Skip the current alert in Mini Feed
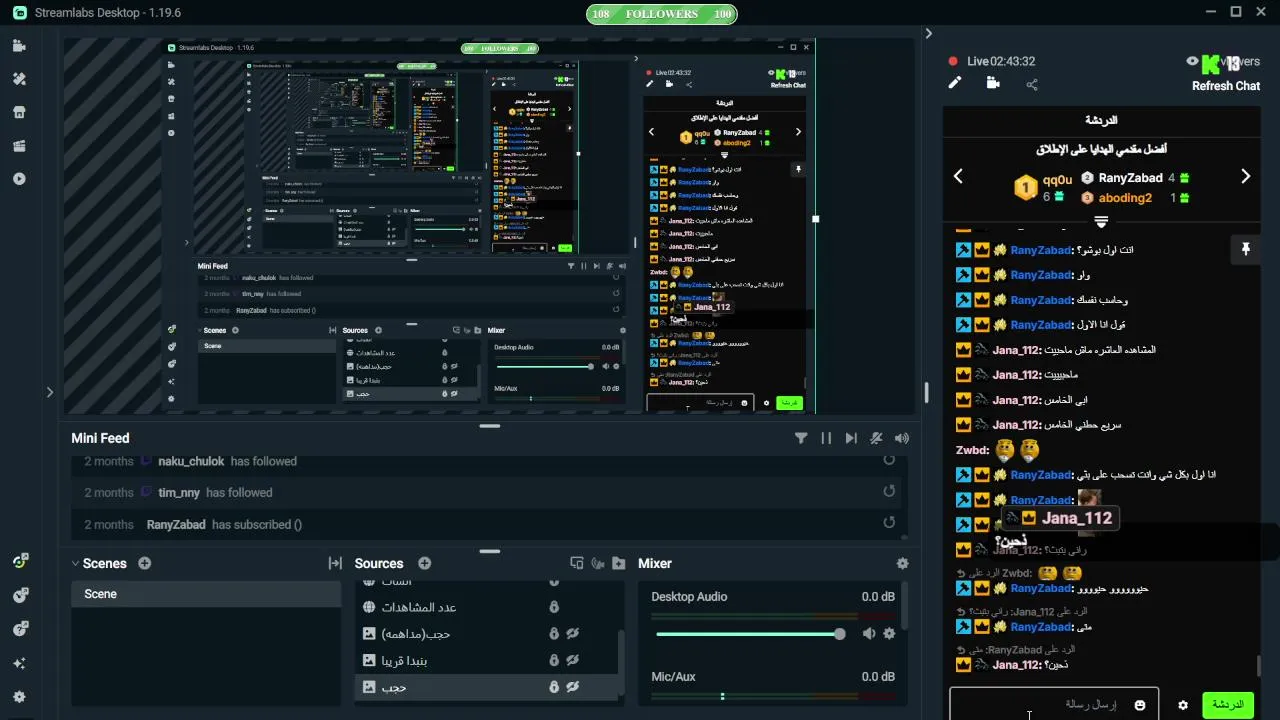1280x720 pixels. click(851, 438)
